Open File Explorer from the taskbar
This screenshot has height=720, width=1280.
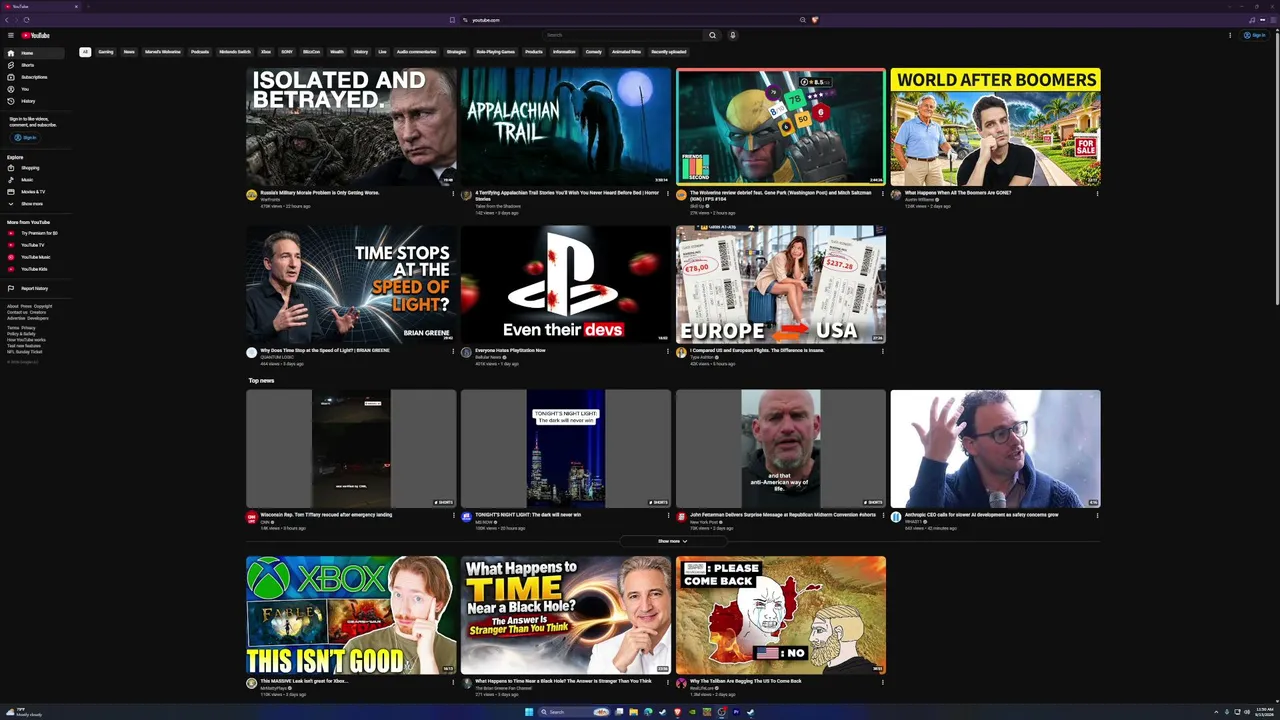(633, 712)
